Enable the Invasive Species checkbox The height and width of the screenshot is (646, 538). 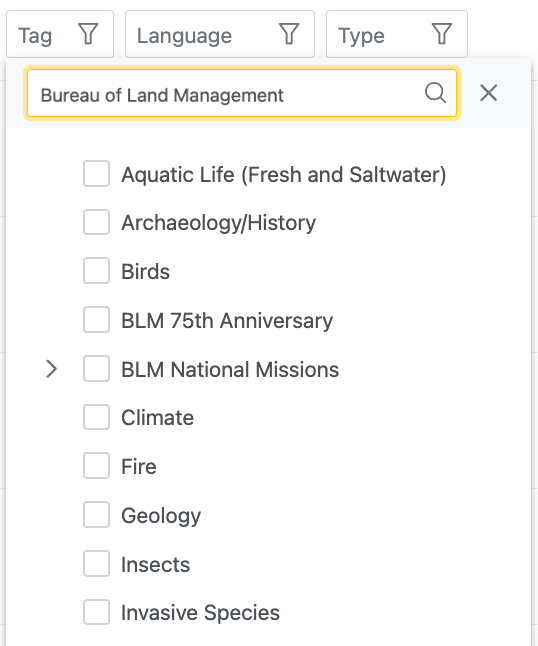click(96, 612)
